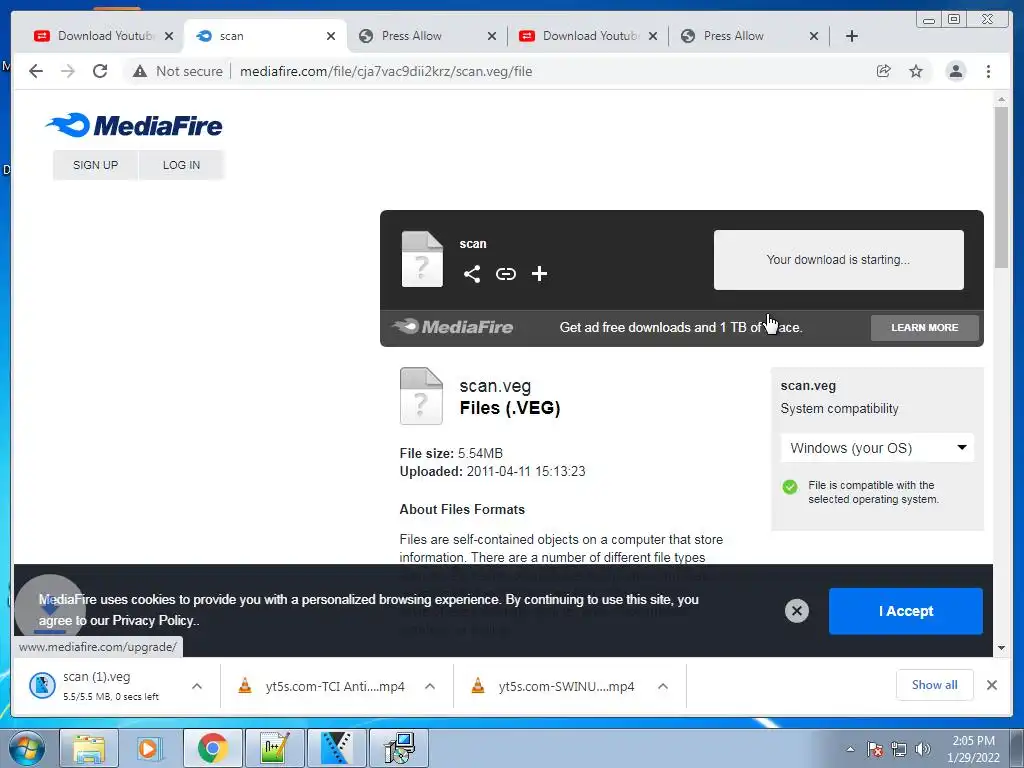Click the Chrome taskbar icon

coord(212,748)
